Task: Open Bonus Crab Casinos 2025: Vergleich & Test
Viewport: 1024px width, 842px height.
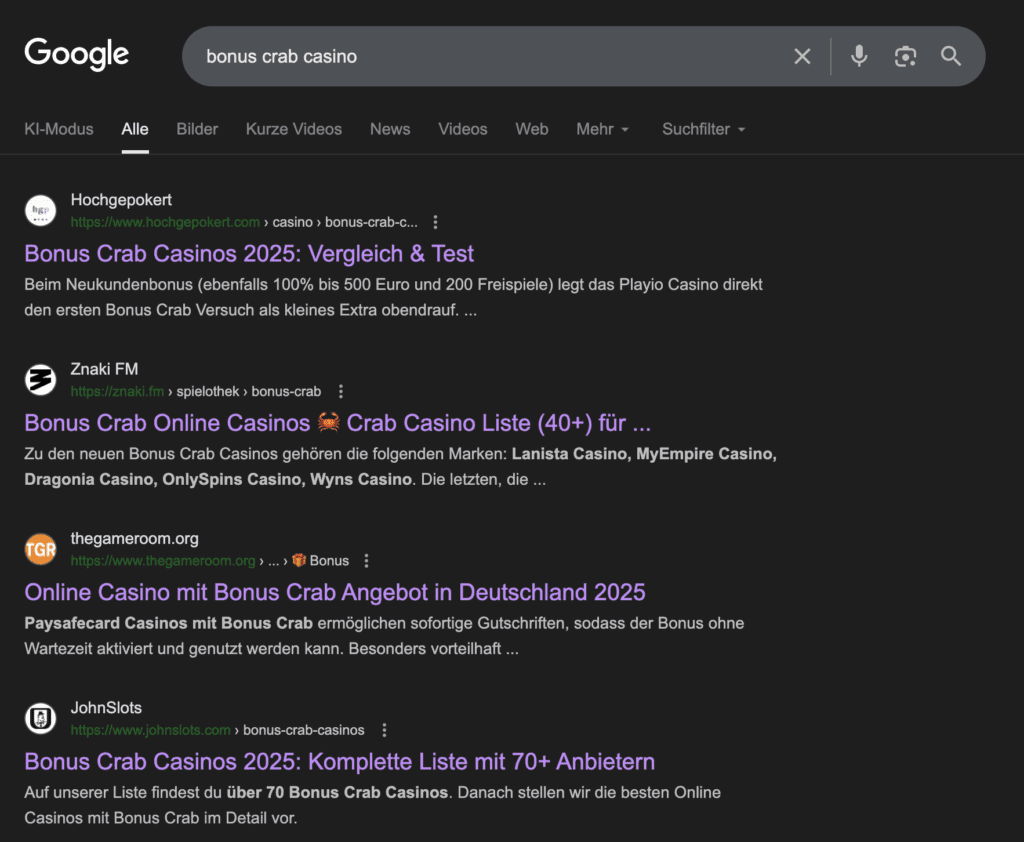Action: coord(249,253)
